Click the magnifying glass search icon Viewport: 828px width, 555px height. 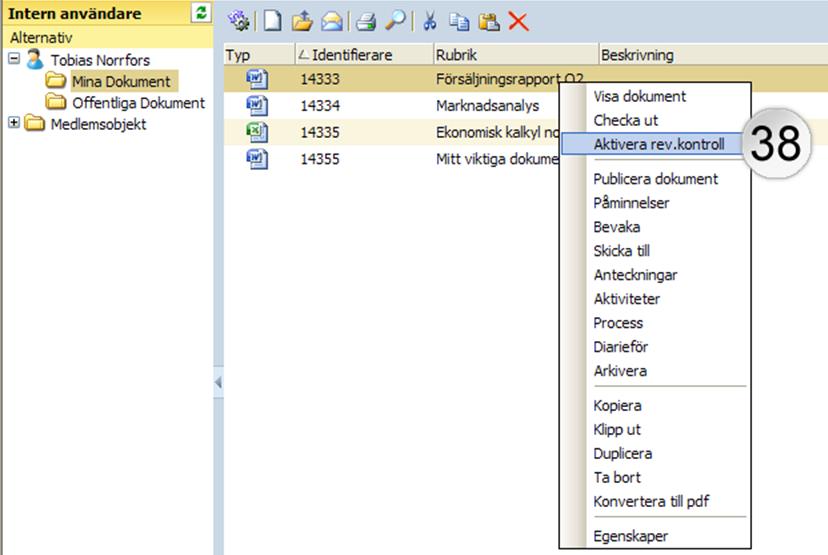(395, 21)
